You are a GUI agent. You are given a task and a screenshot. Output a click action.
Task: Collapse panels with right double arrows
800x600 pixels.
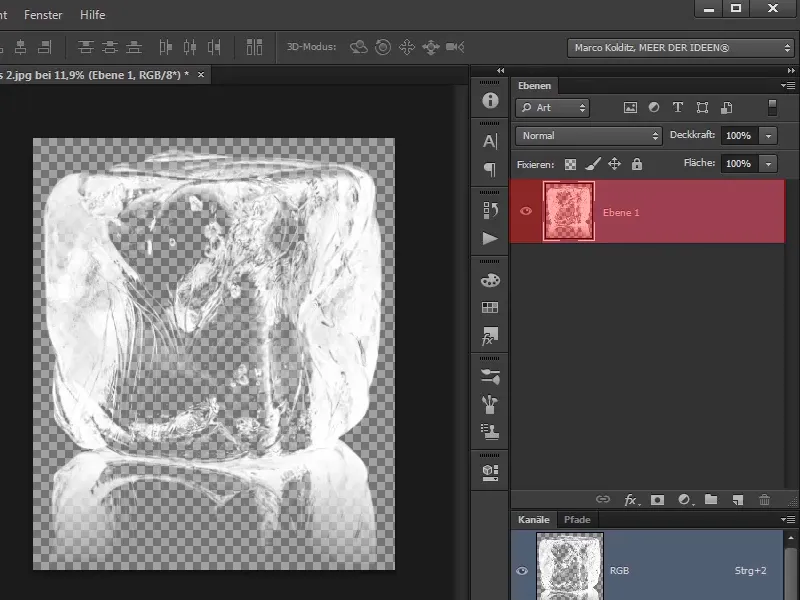(791, 70)
